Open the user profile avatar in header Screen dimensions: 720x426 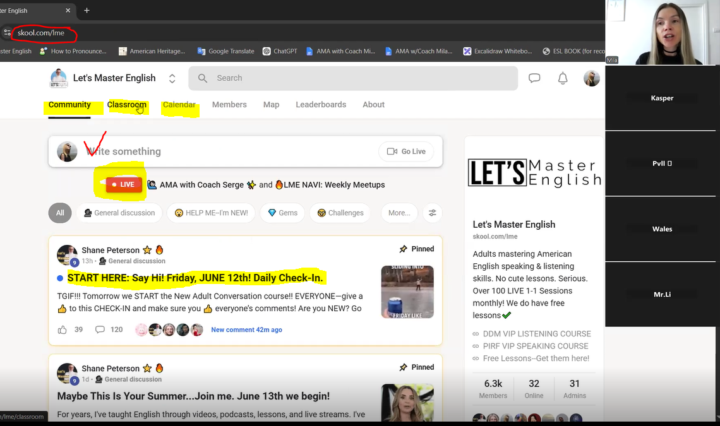click(x=591, y=78)
